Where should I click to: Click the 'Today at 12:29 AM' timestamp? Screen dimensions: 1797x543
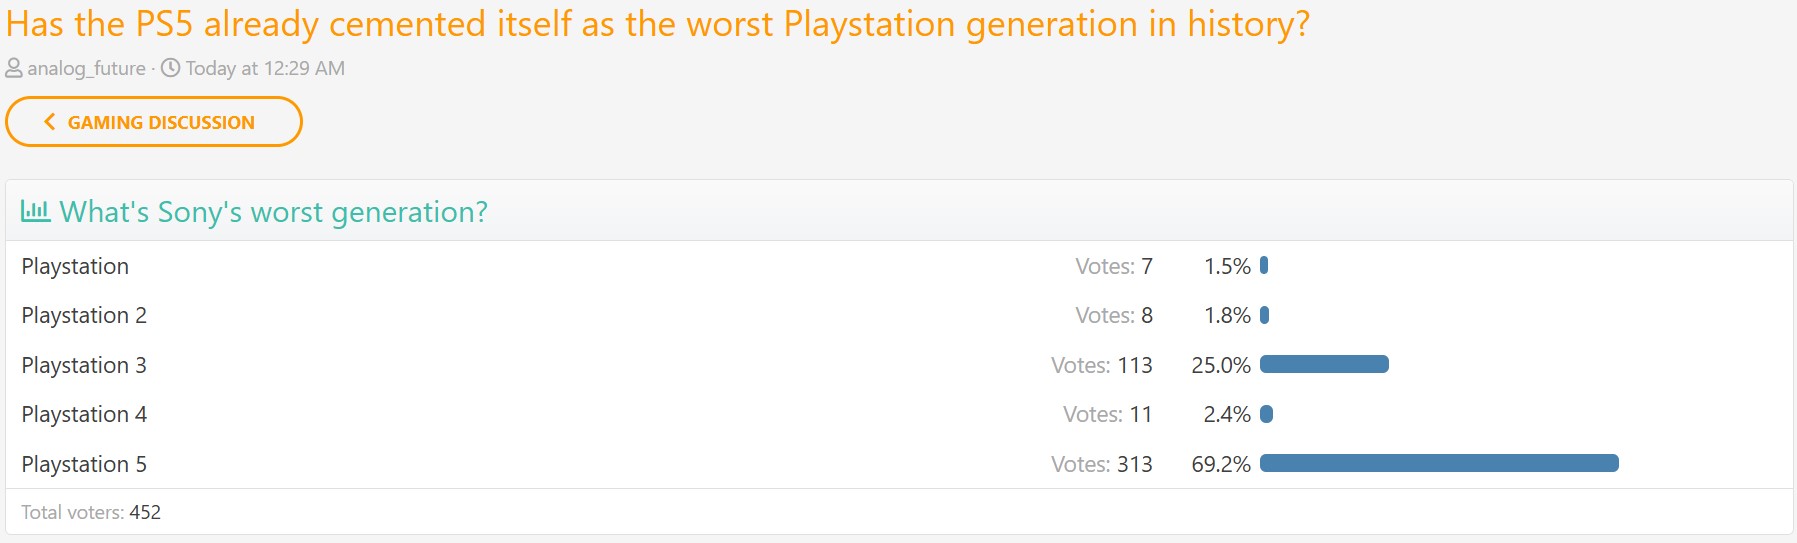pyautogui.click(x=265, y=68)
